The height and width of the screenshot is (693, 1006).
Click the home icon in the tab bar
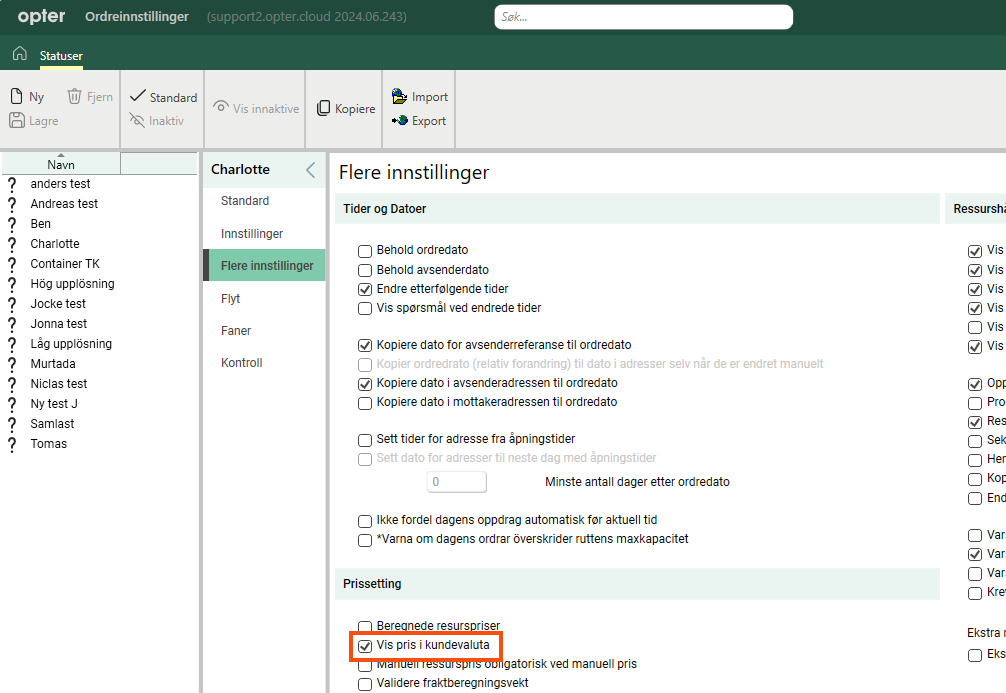19,55
